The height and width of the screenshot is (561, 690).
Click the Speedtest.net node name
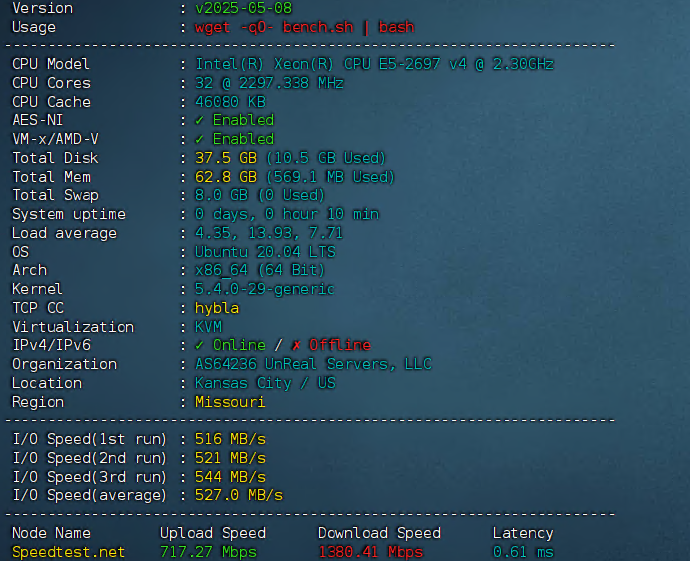pyautogui.click(x=68, y=552)
